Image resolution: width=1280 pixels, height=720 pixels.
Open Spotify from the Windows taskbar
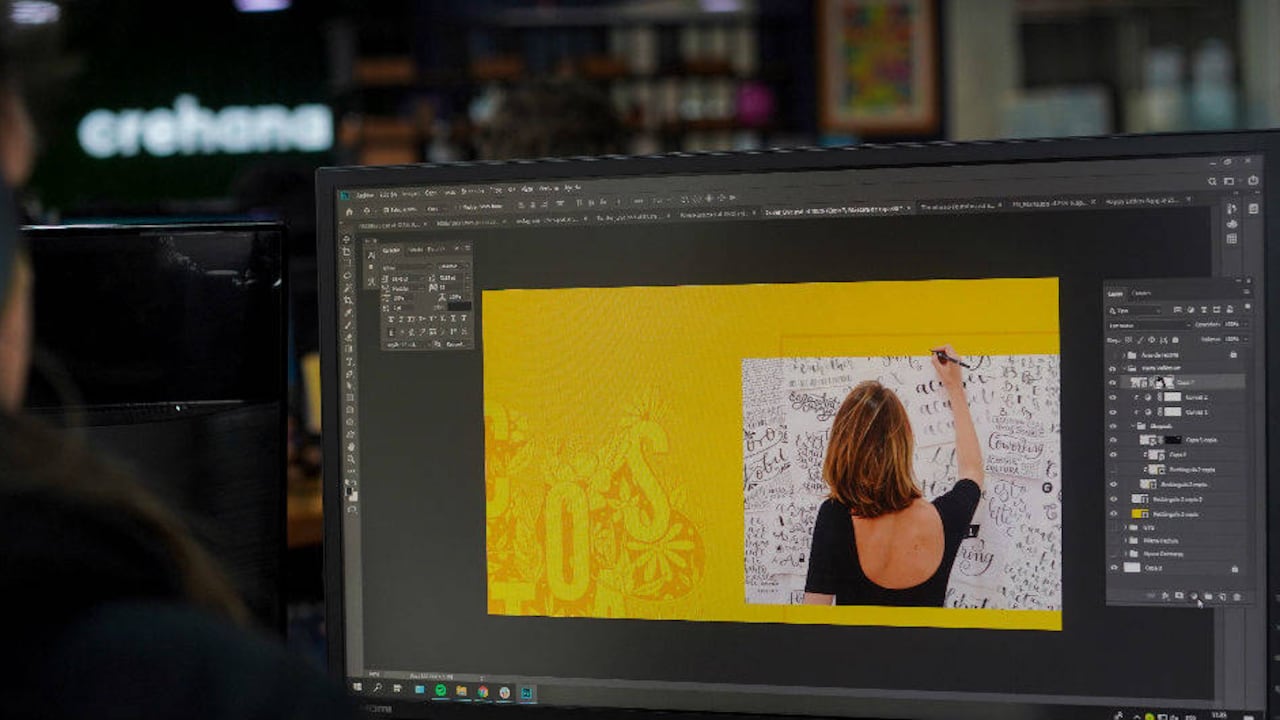440,690
